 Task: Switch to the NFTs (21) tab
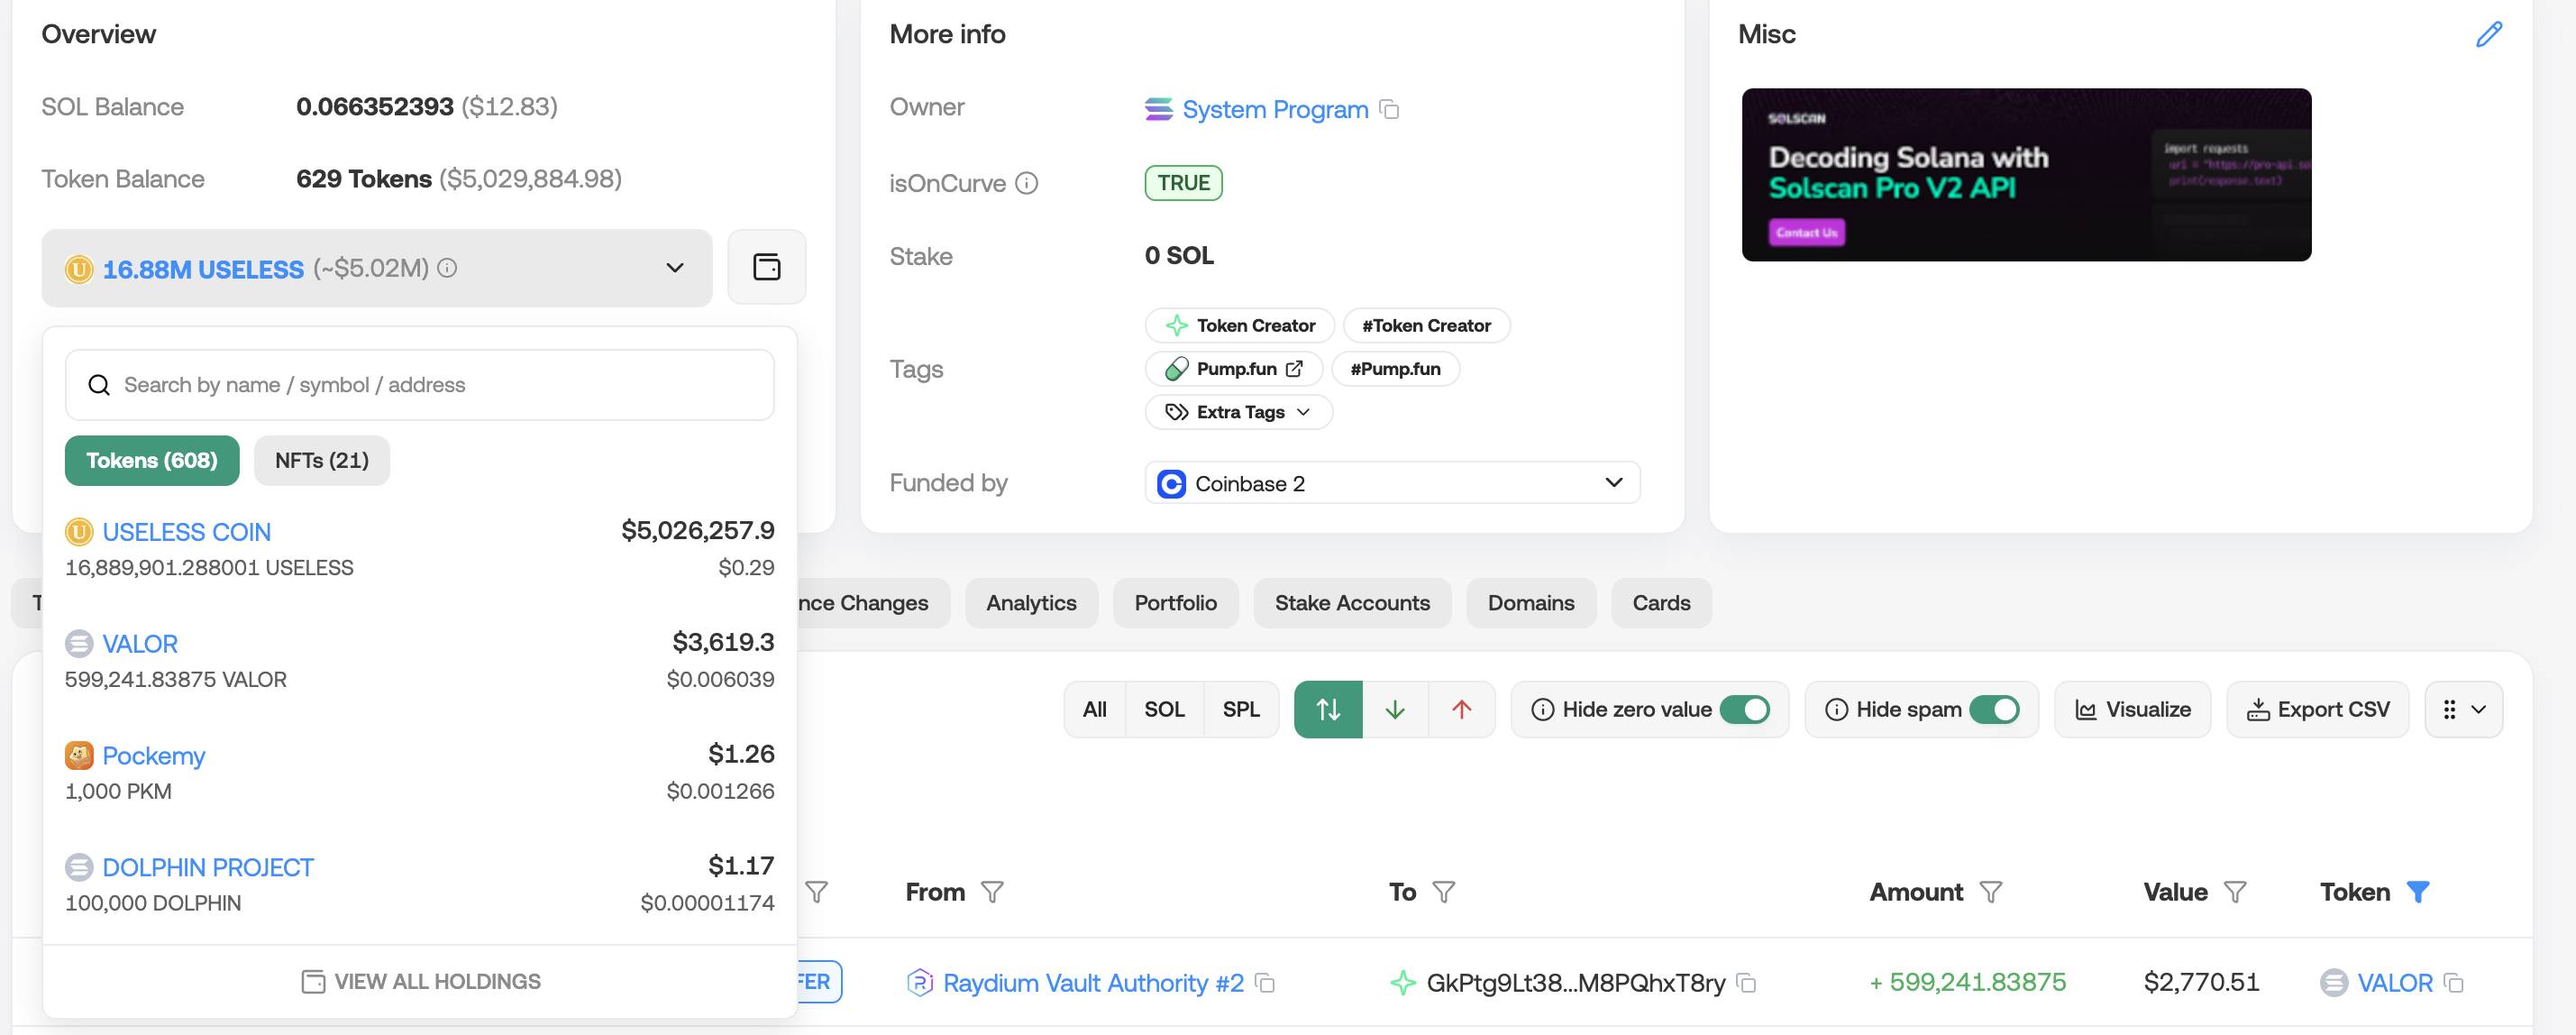click(x=321, y=460)
